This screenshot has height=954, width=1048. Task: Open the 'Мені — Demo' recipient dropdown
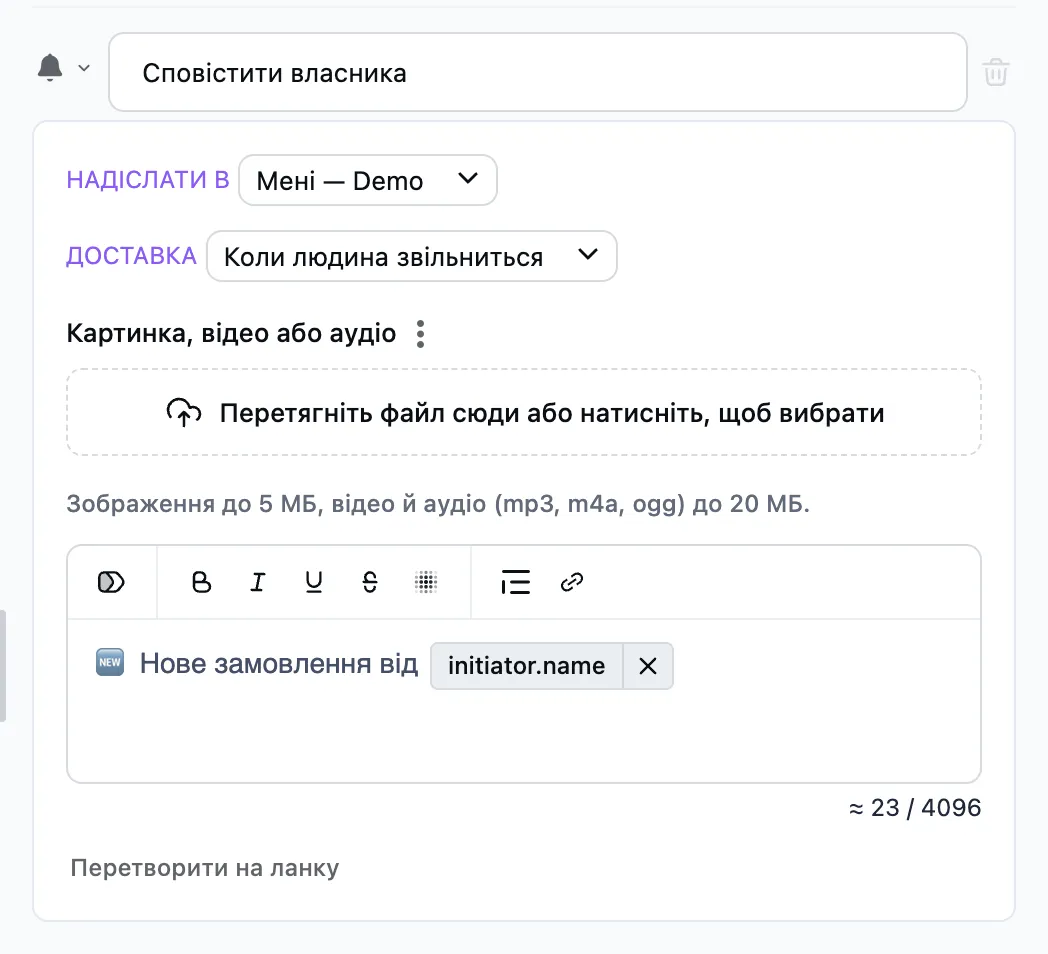click(368, 181)
